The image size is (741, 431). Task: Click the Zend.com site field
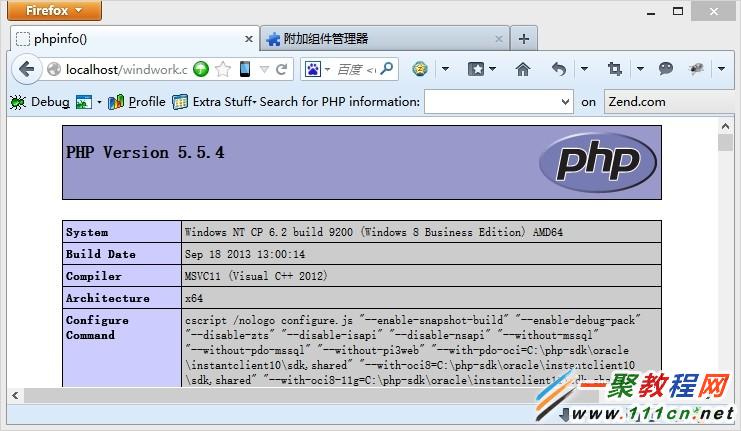pos(669,102)
